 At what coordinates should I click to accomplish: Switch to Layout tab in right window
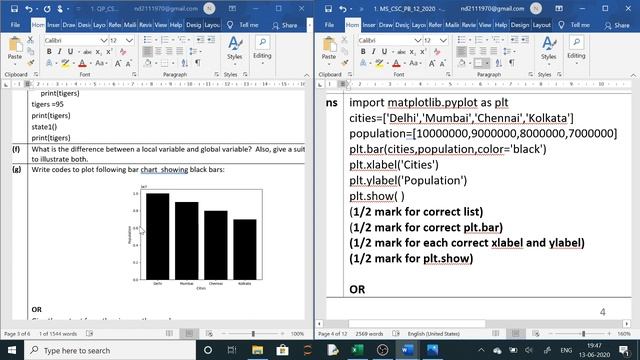542,25
